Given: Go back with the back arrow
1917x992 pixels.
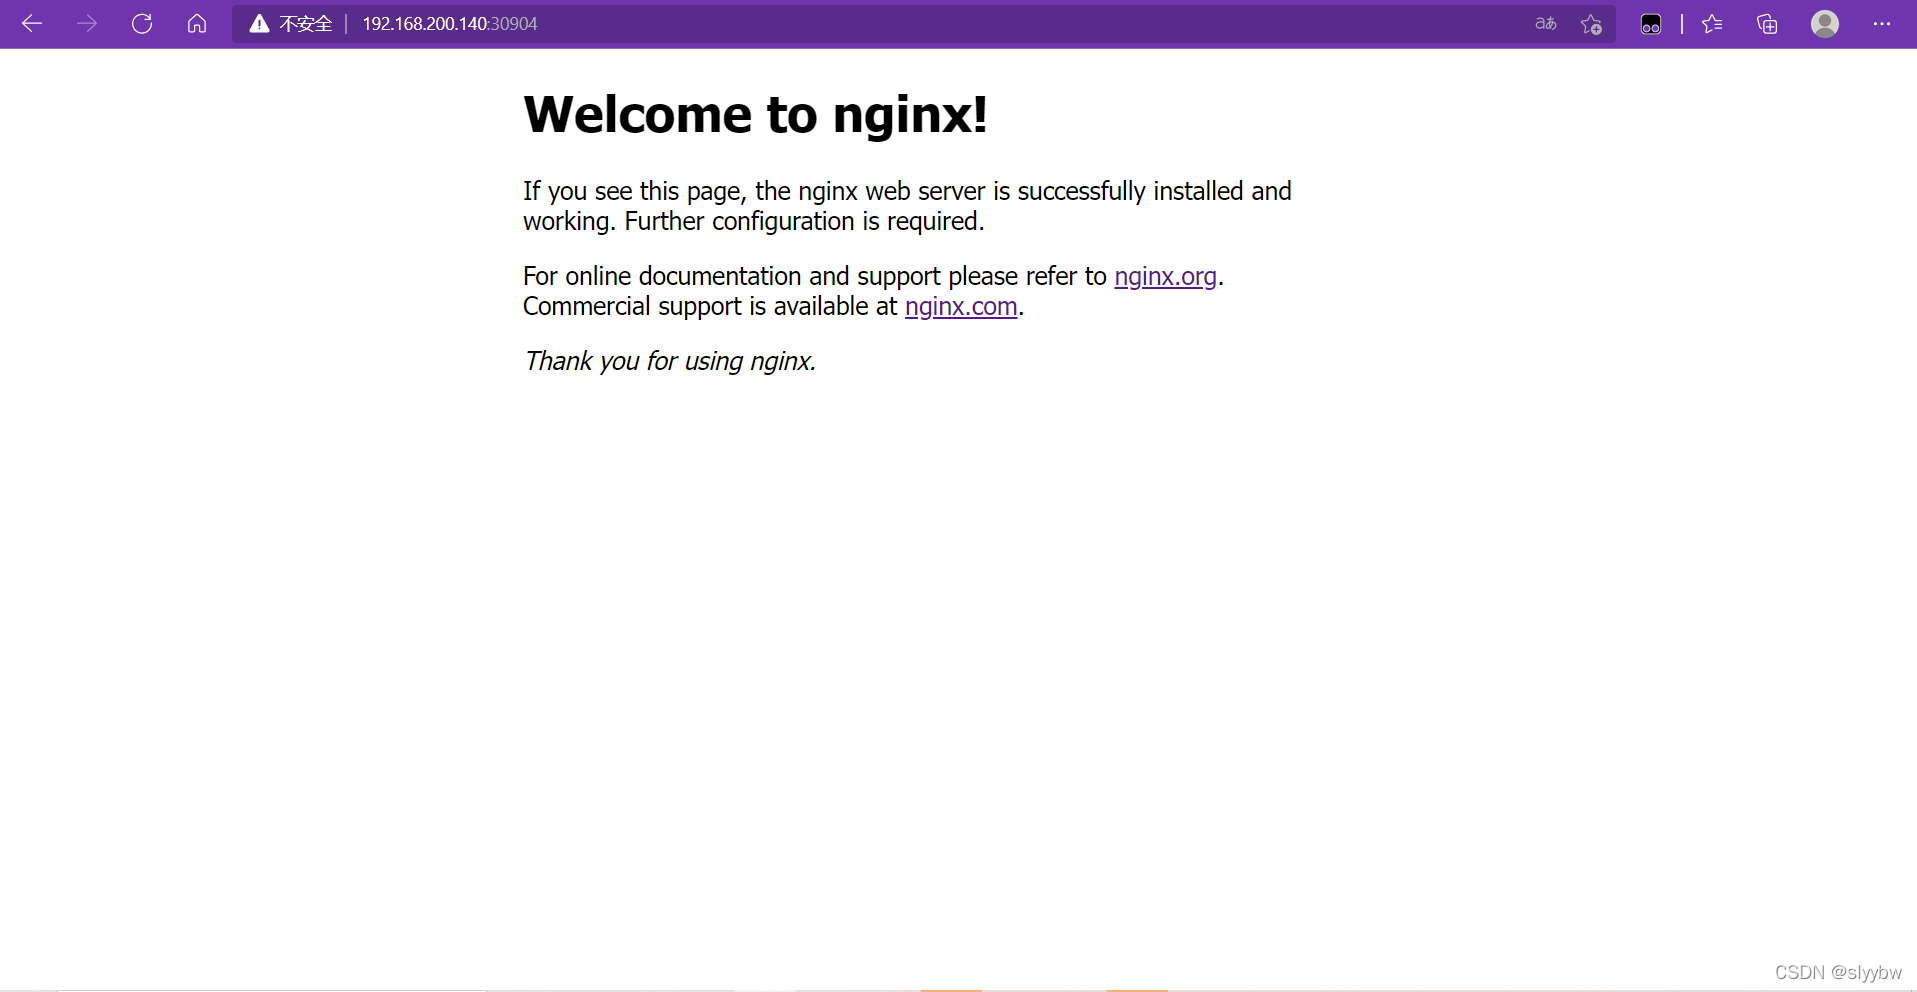Looking at the screenshot, I should (32, 23).
